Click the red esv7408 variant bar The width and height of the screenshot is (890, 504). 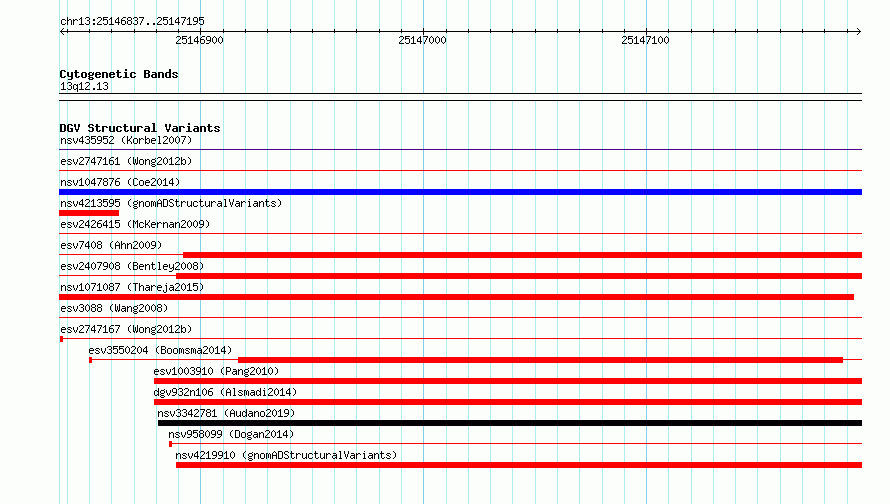522,255
